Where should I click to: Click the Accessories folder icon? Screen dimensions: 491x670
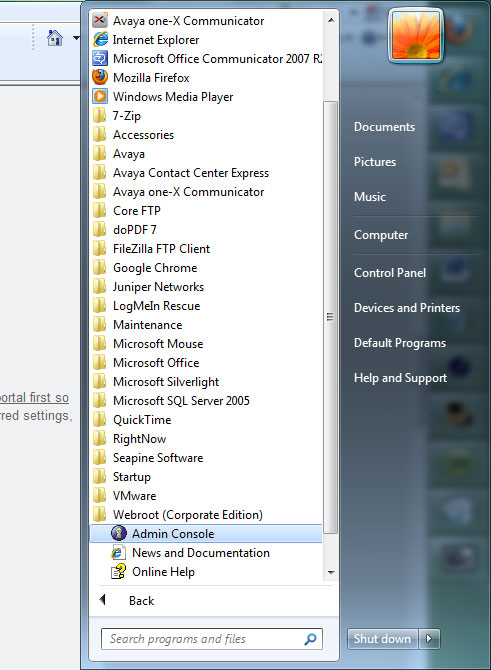point(100,135)
